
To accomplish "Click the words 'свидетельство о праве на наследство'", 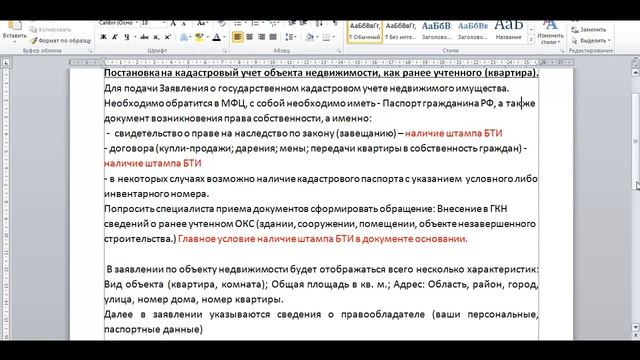I will click(200, 133).
